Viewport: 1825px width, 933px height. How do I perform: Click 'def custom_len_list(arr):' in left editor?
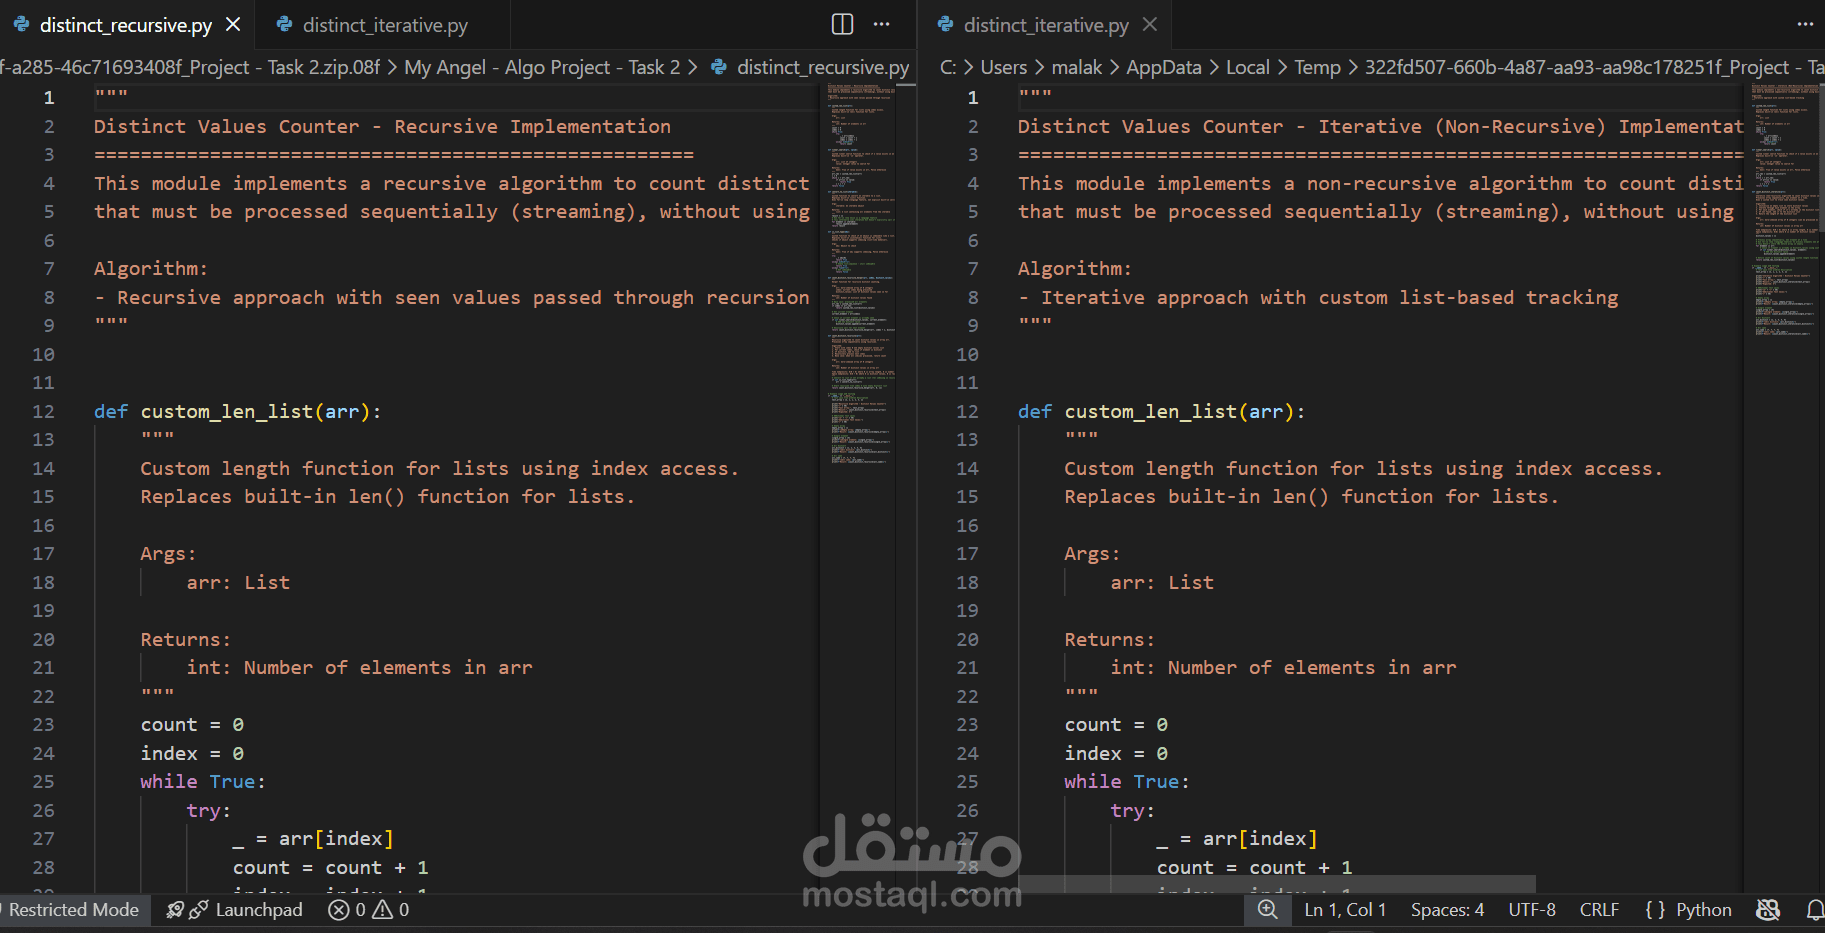[x=237, y=411]
